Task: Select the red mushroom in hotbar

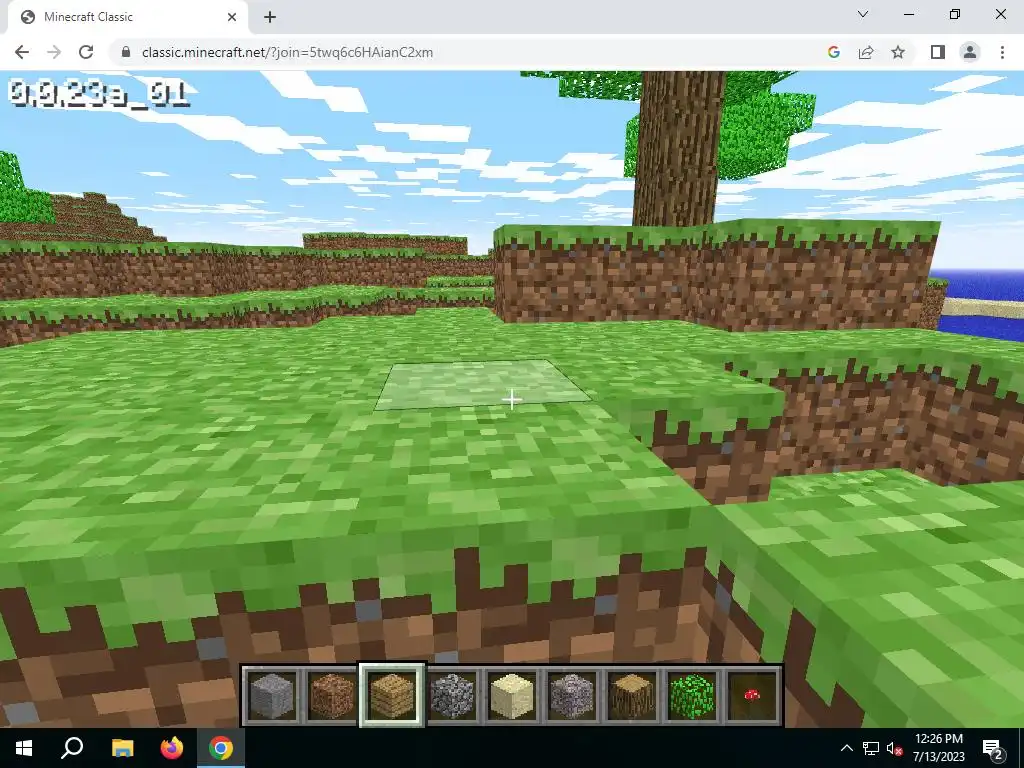Action: tap(752, 696)
